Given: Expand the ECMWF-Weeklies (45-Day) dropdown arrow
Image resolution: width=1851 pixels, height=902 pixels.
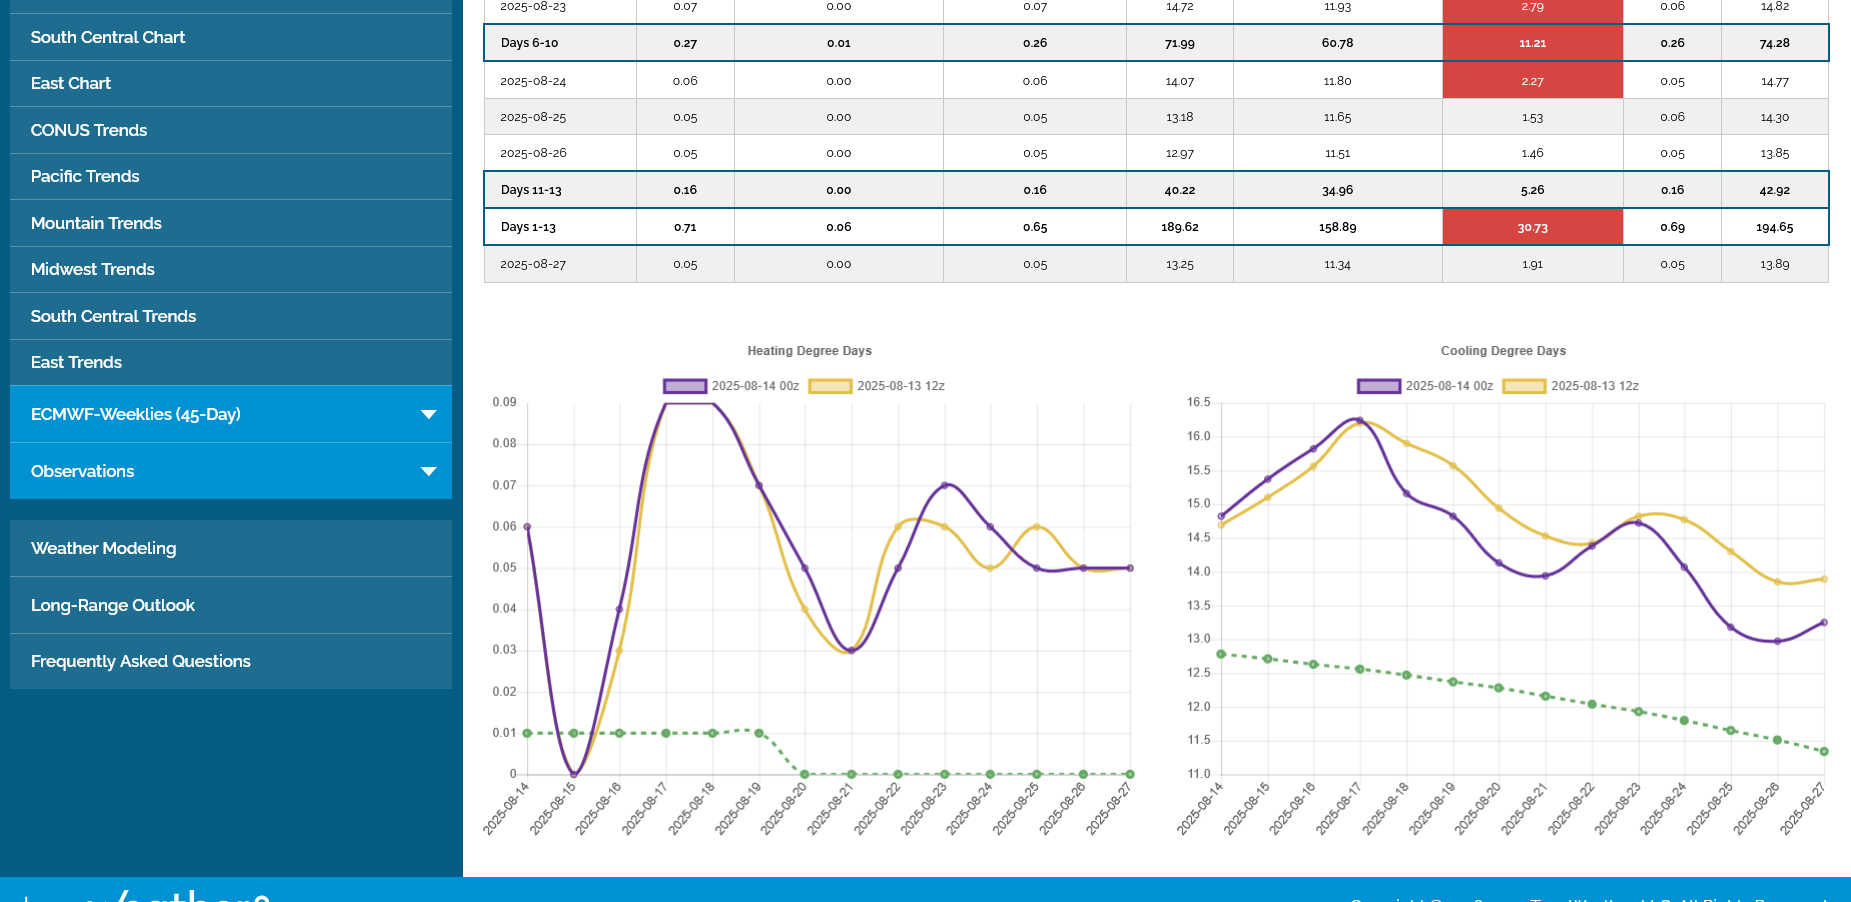Looking at the screenshot, I should tap(428, 414).
